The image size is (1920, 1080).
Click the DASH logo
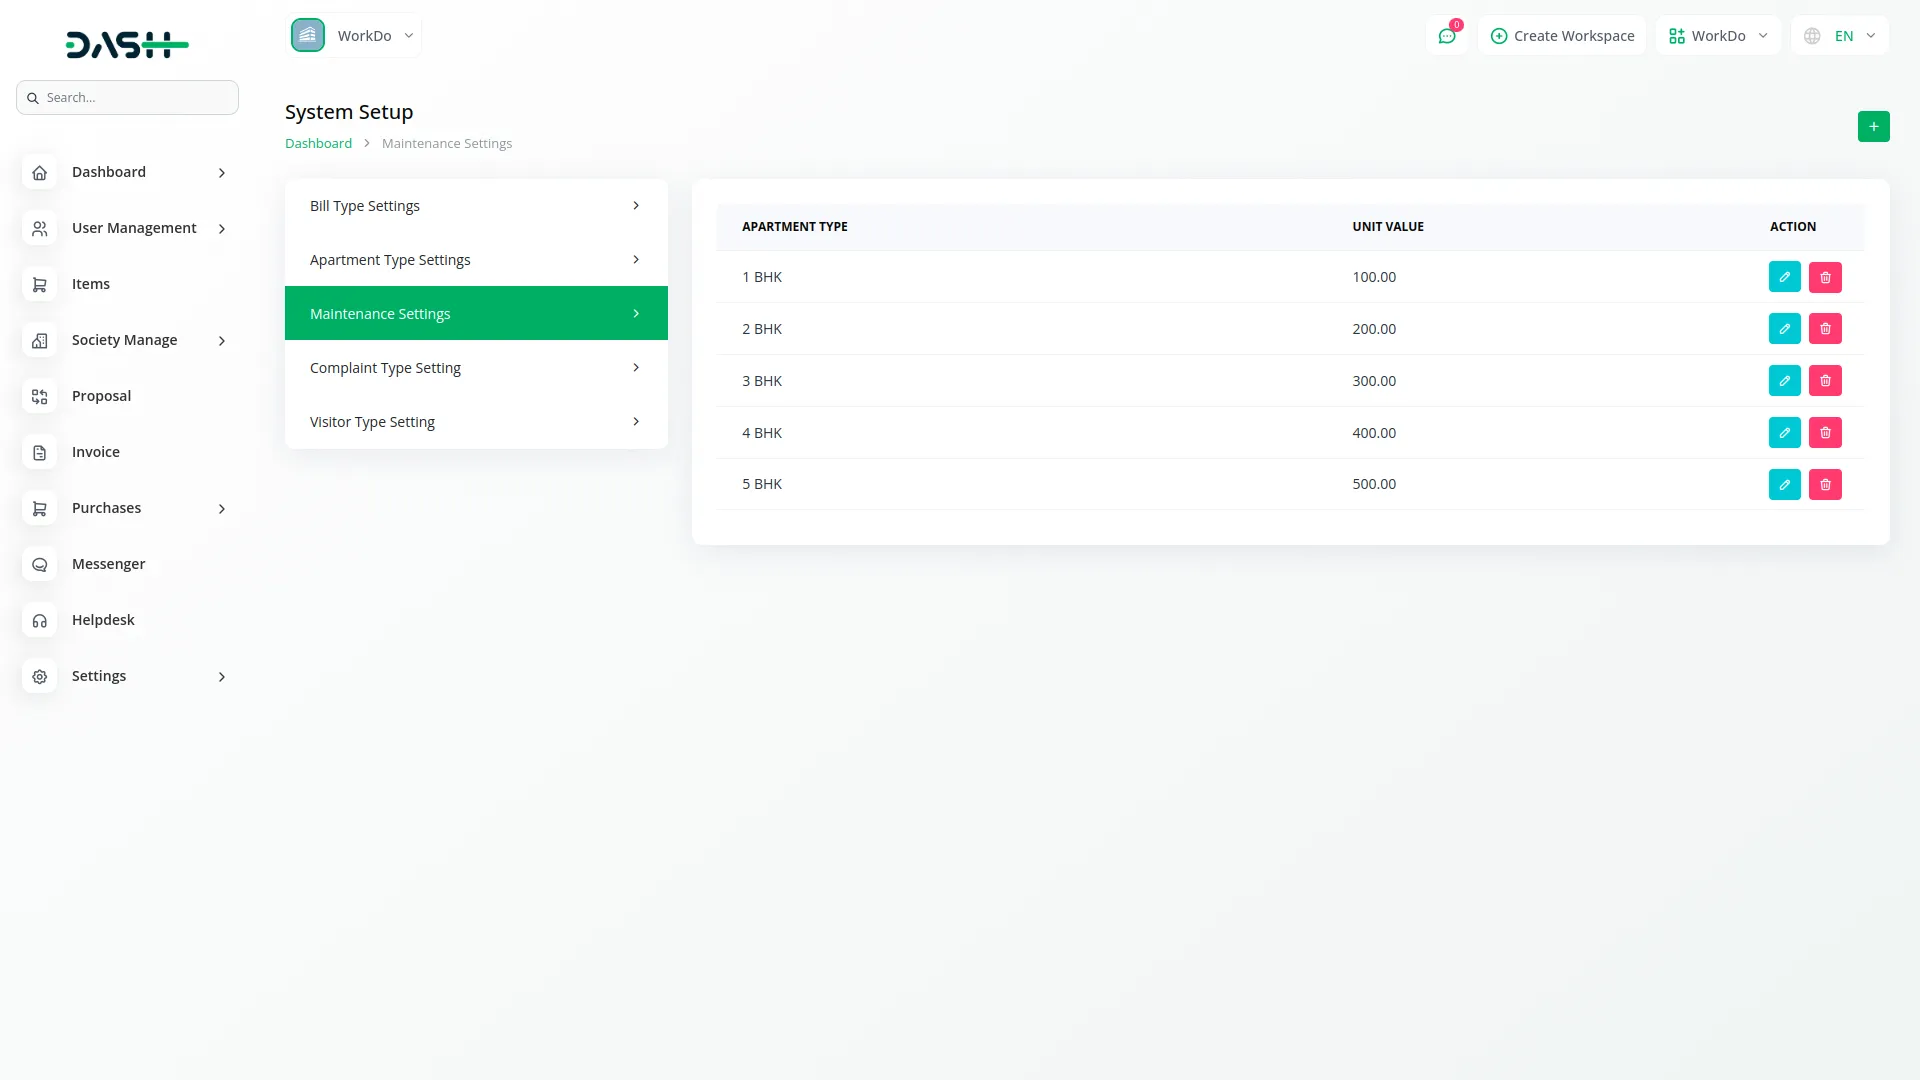[127, 45]
